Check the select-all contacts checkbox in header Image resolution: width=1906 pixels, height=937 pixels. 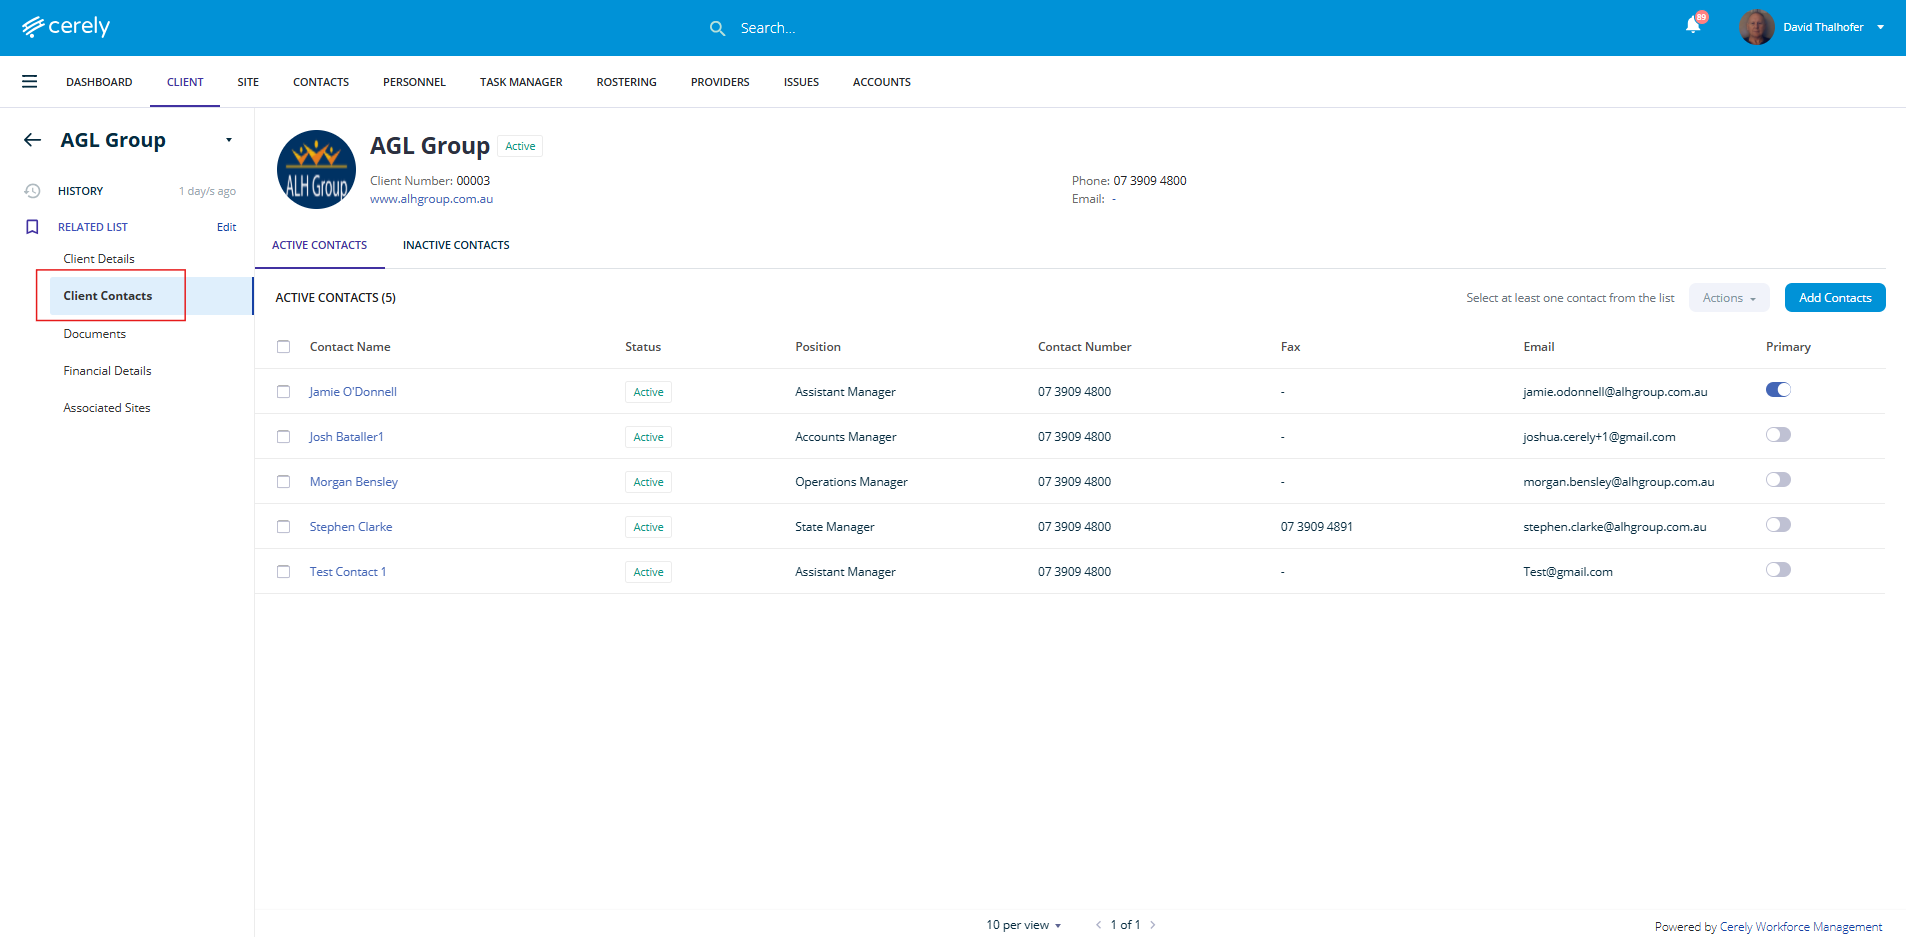(284, 347)
